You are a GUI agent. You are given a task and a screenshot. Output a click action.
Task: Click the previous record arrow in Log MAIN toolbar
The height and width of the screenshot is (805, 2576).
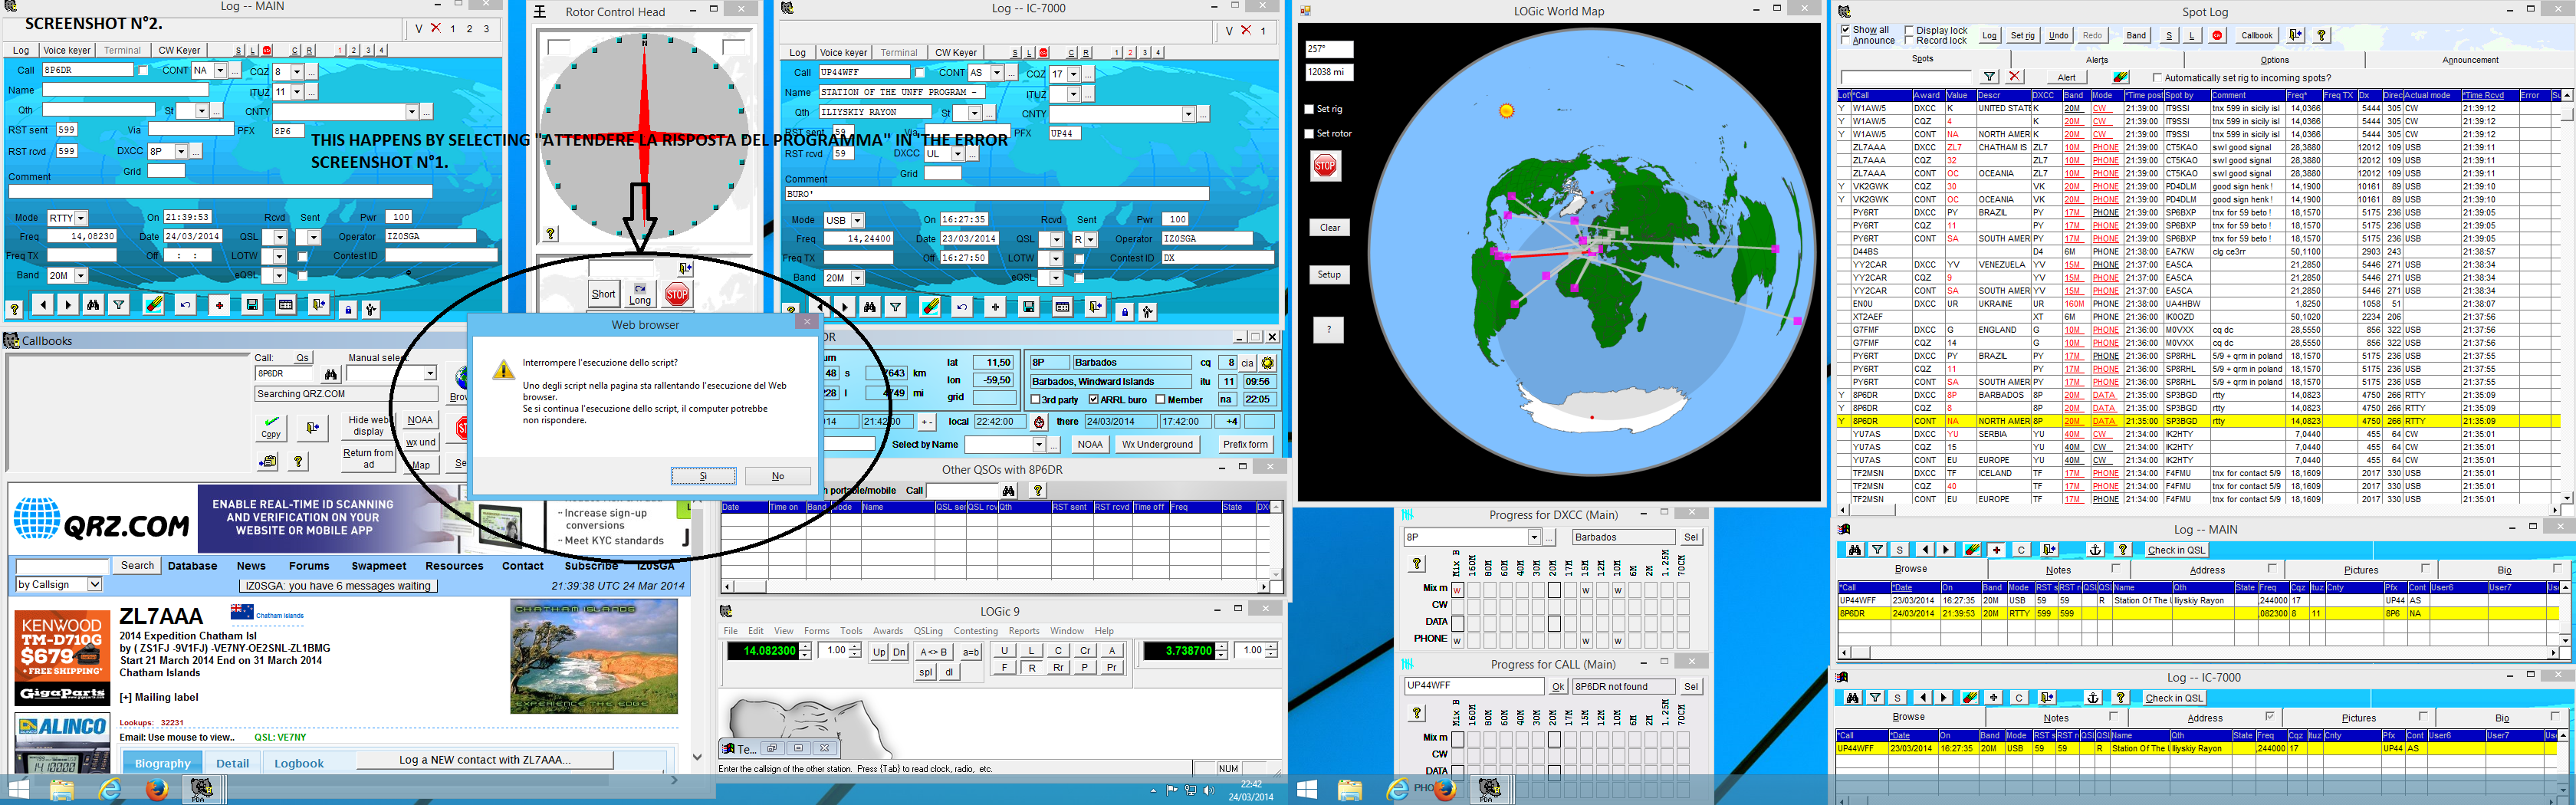click(x=43, y=305)
